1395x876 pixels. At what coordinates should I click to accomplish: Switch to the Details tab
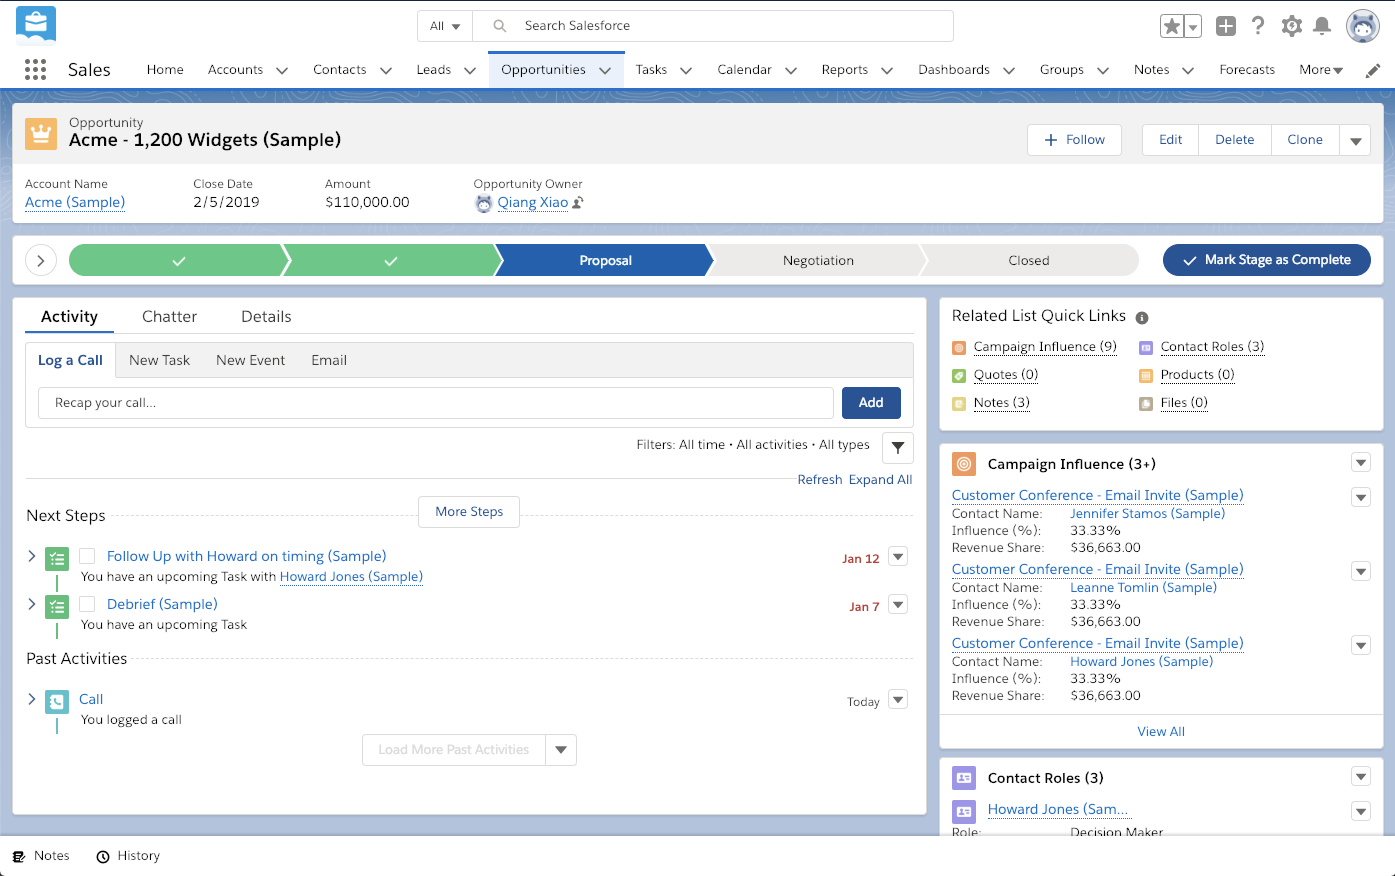[266, 316]
